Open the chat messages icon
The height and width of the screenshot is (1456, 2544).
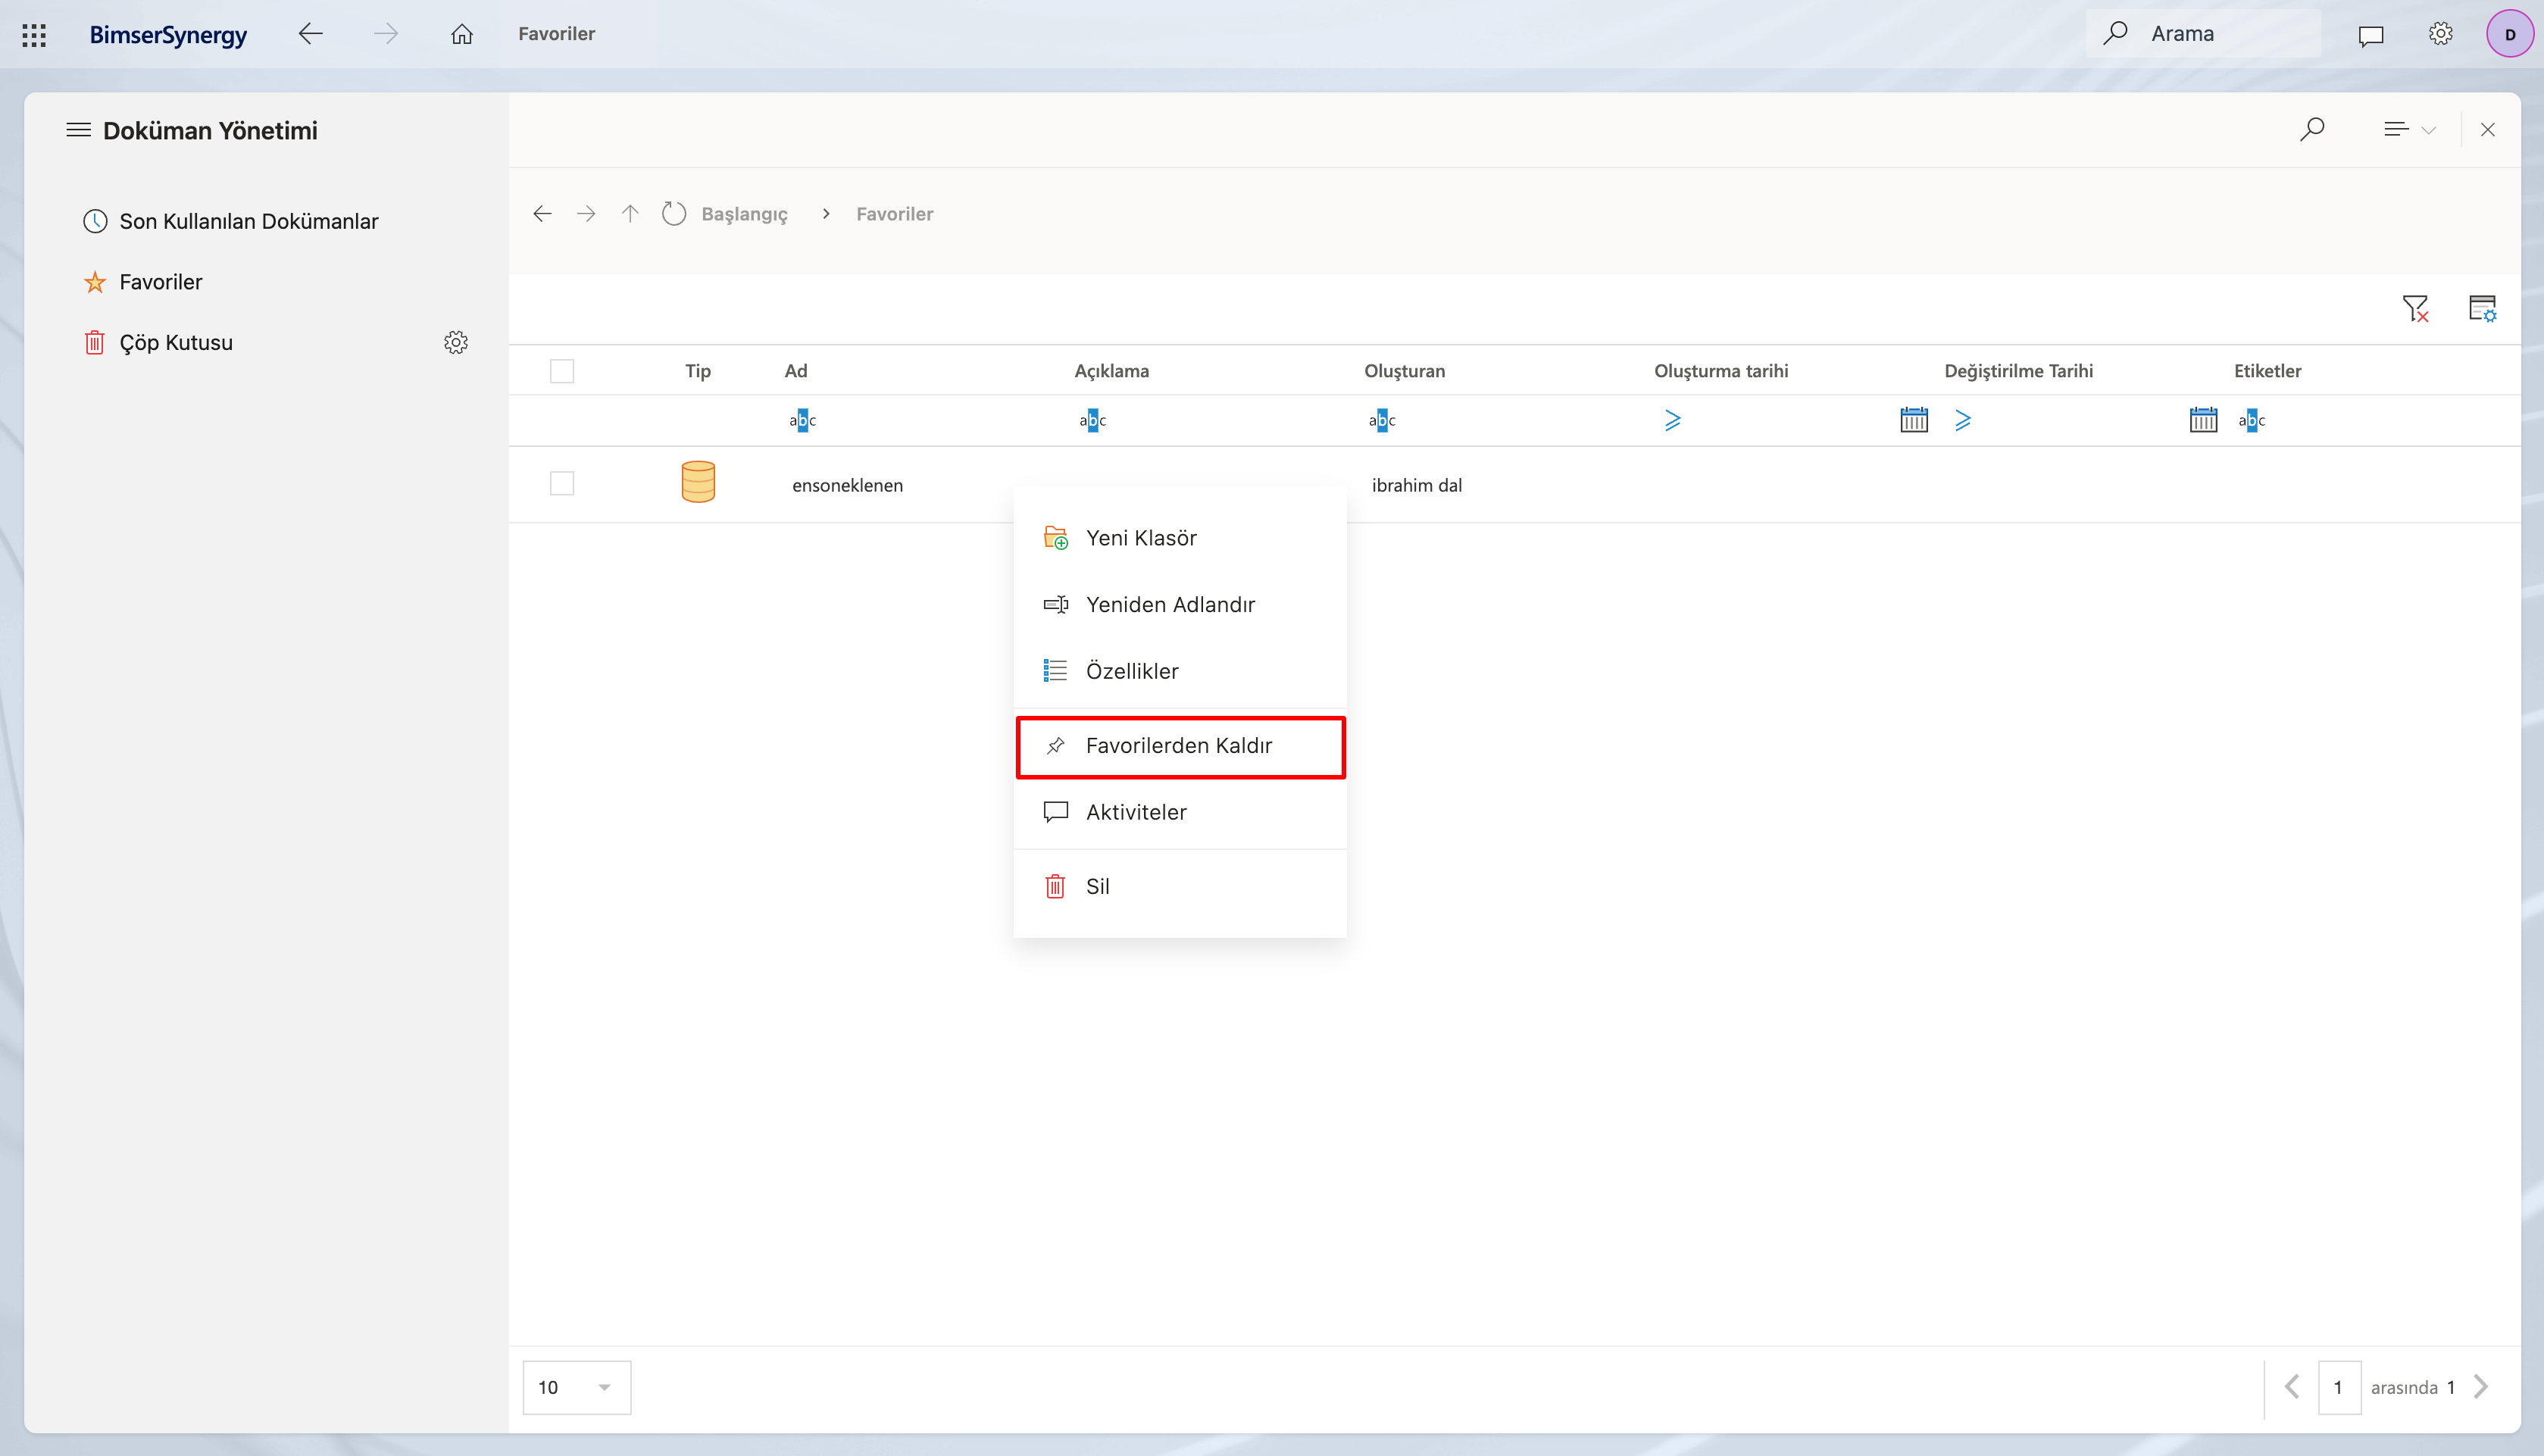(2371, 35)
